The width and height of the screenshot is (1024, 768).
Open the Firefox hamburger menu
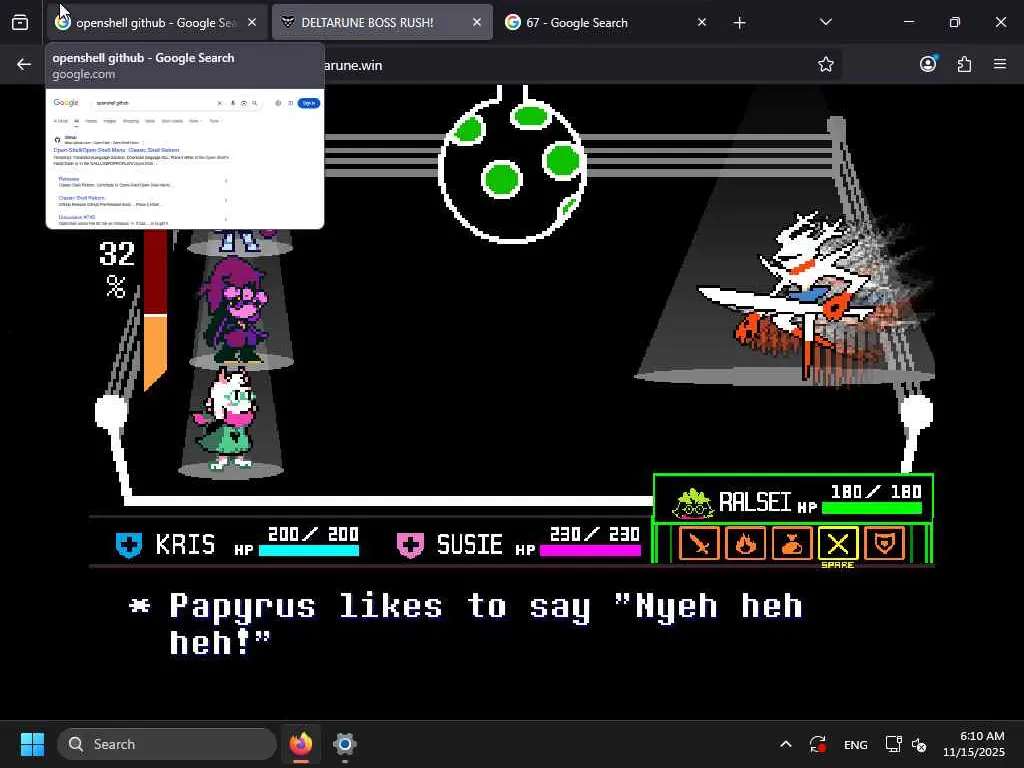point(1000,64)
